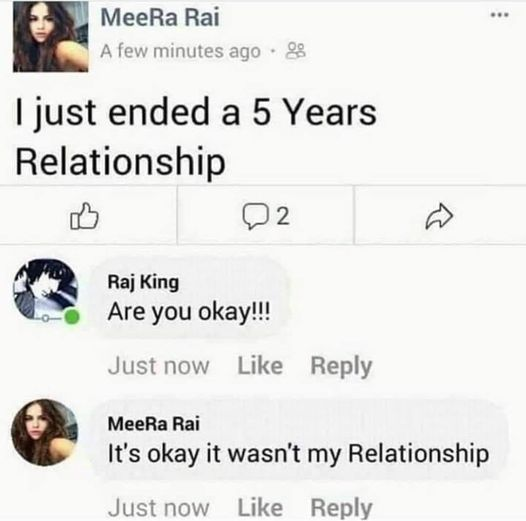Viewport: 526px width, 521px height.
Task: Click Raj King's green online status dot
Action: pyautogui.click(x=72, y=317)
